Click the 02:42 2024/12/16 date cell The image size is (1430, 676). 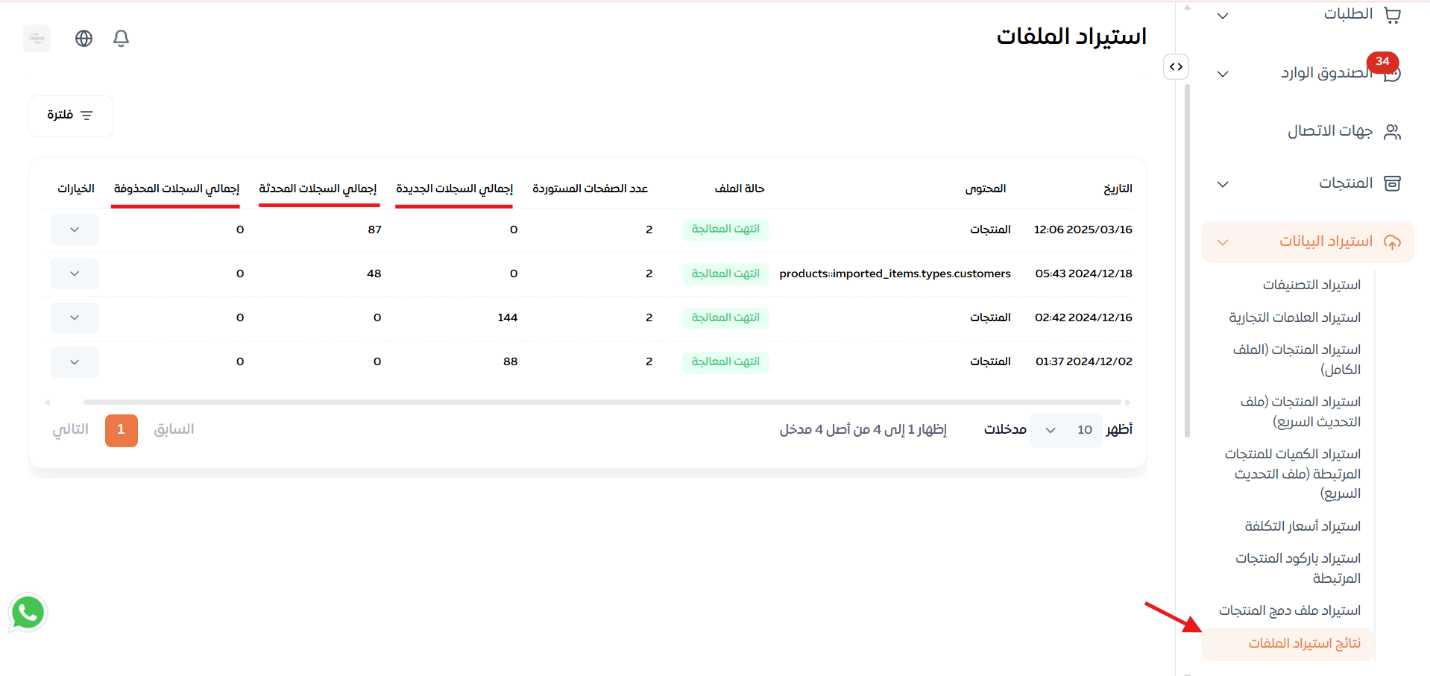1083,317
